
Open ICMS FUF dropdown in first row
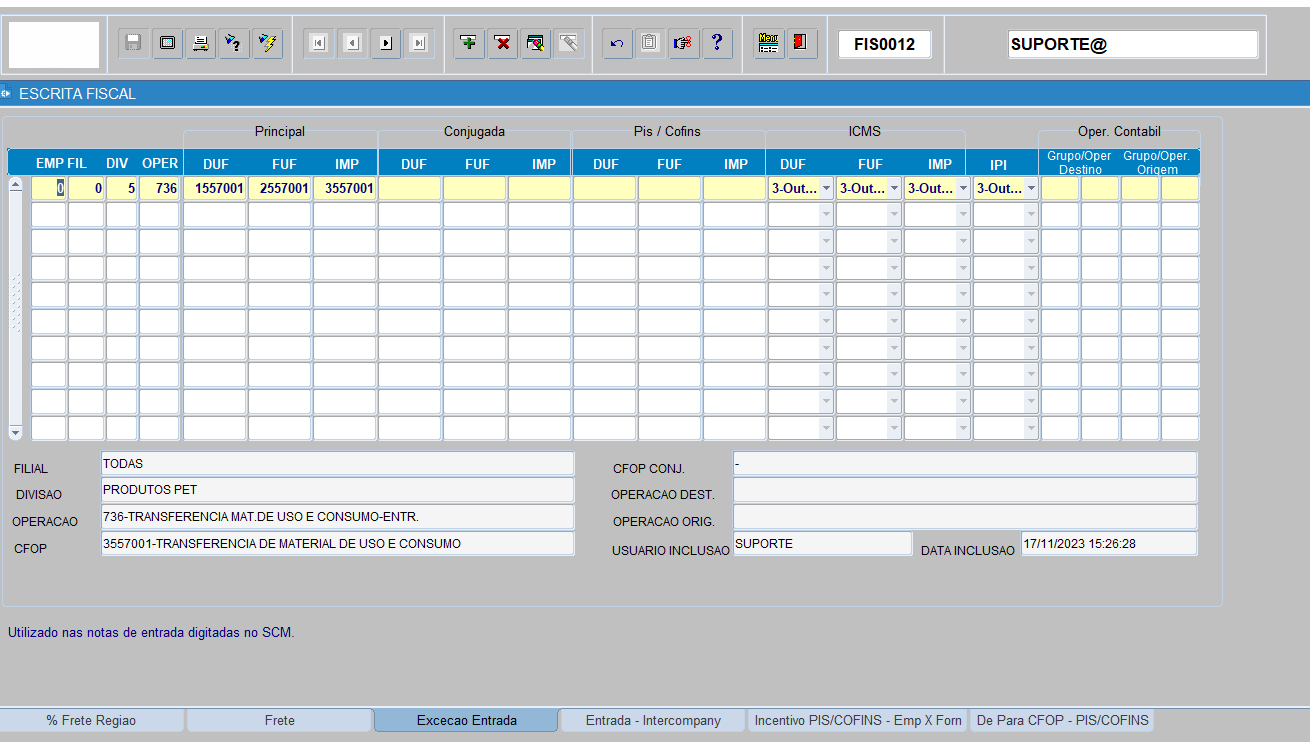894,188
